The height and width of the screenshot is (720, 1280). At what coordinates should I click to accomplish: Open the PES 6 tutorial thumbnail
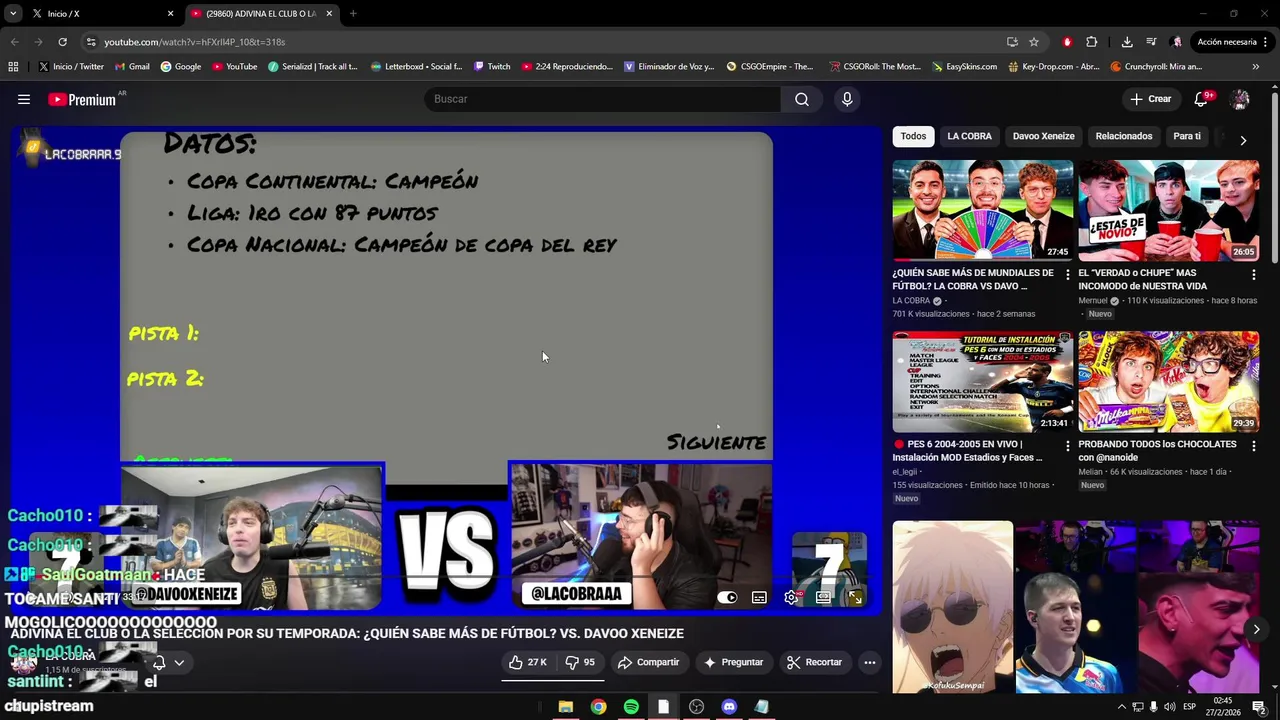(983, 382)
